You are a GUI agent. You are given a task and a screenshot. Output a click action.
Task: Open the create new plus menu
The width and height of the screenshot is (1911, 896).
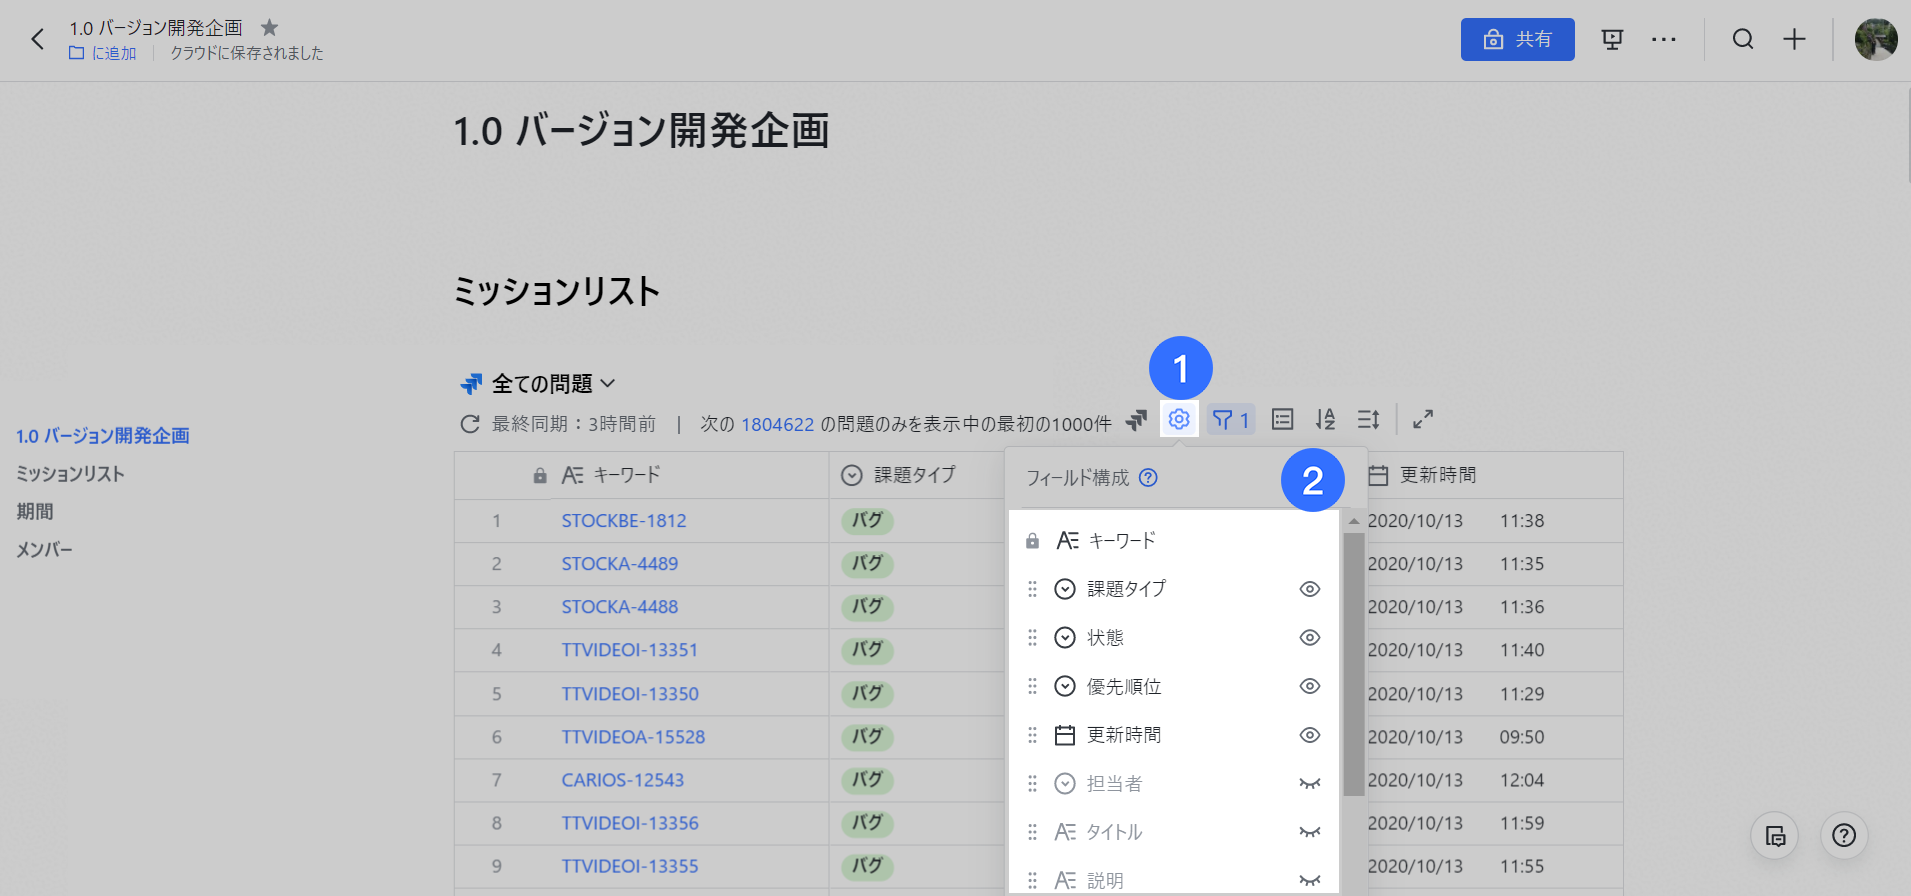[1794, 39]
